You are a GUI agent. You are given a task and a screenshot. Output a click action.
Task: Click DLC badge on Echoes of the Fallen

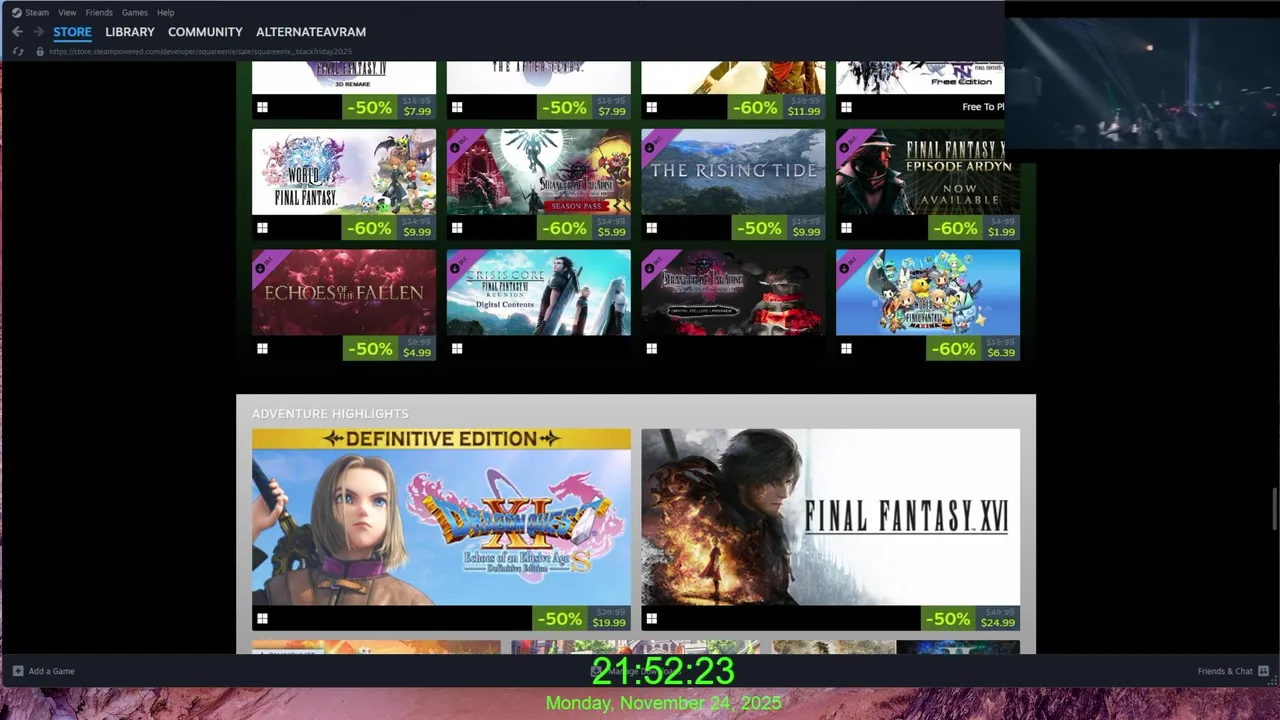(x=265, y=264)
